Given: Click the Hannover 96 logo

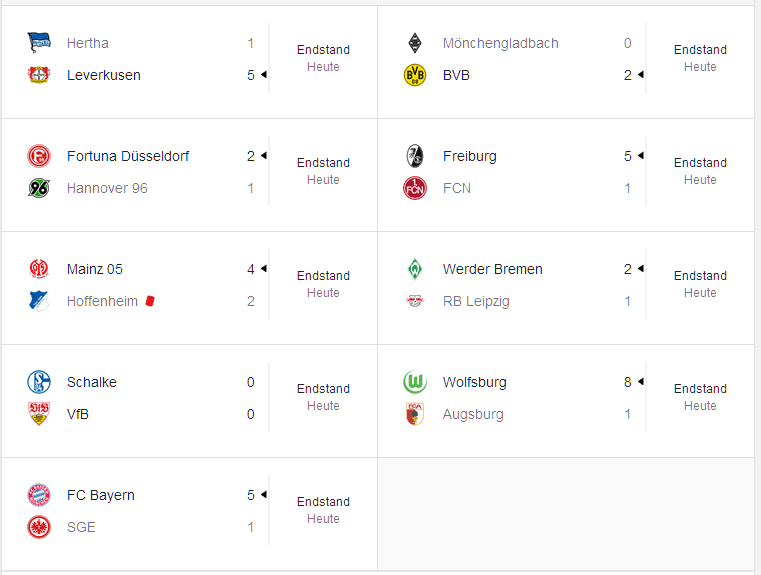Looking at the screenshot, I should point(39,188).
